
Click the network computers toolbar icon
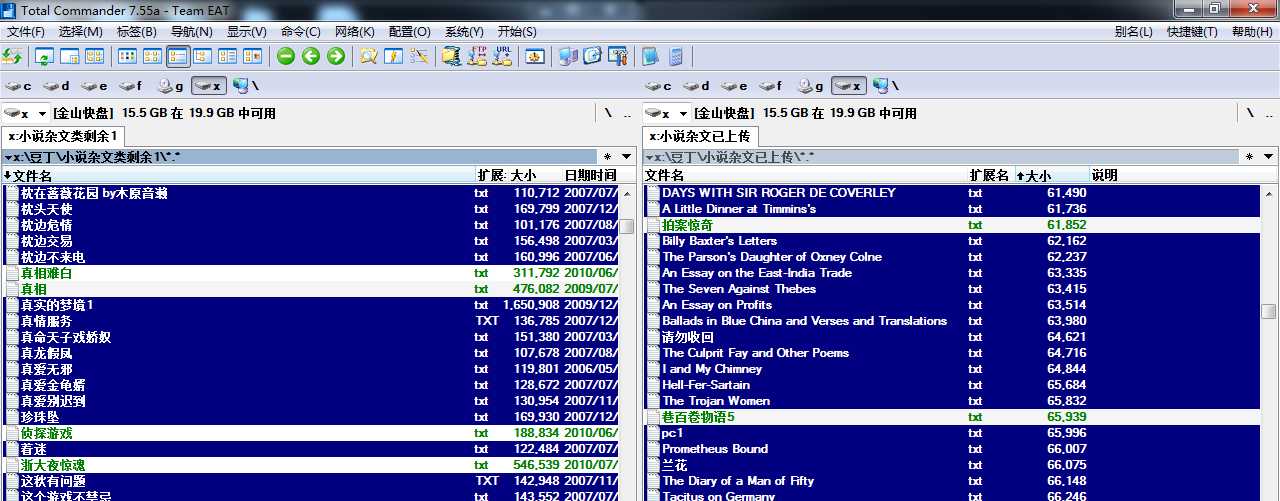tap(569, 56)
